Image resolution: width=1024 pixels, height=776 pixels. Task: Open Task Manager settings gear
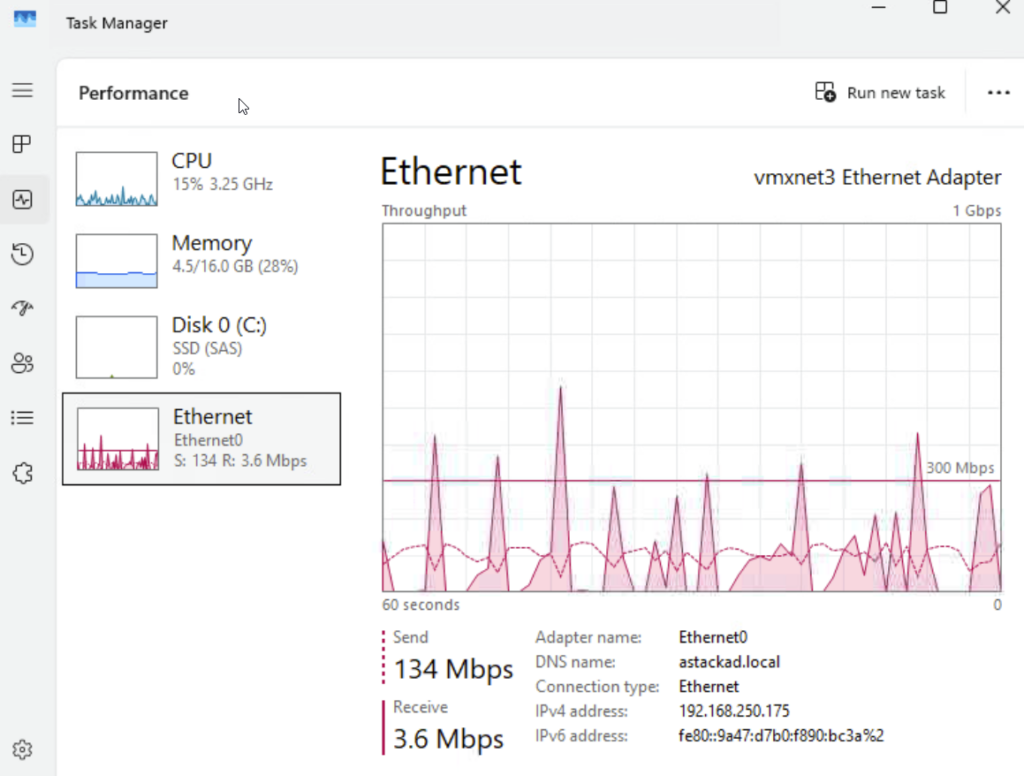(x=22, y=749)
